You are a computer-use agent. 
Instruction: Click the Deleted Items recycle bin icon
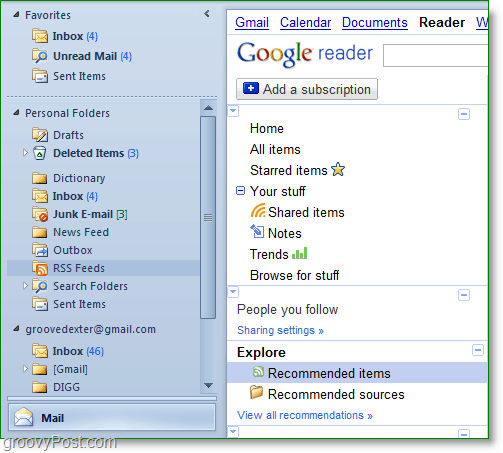click(40, 153)
